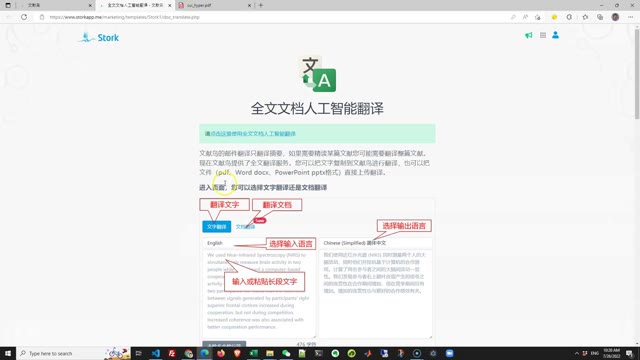The width and height of the screenshot is (640, 360).
Task: Click the Stork logo in header
Action: coord(99,38)
